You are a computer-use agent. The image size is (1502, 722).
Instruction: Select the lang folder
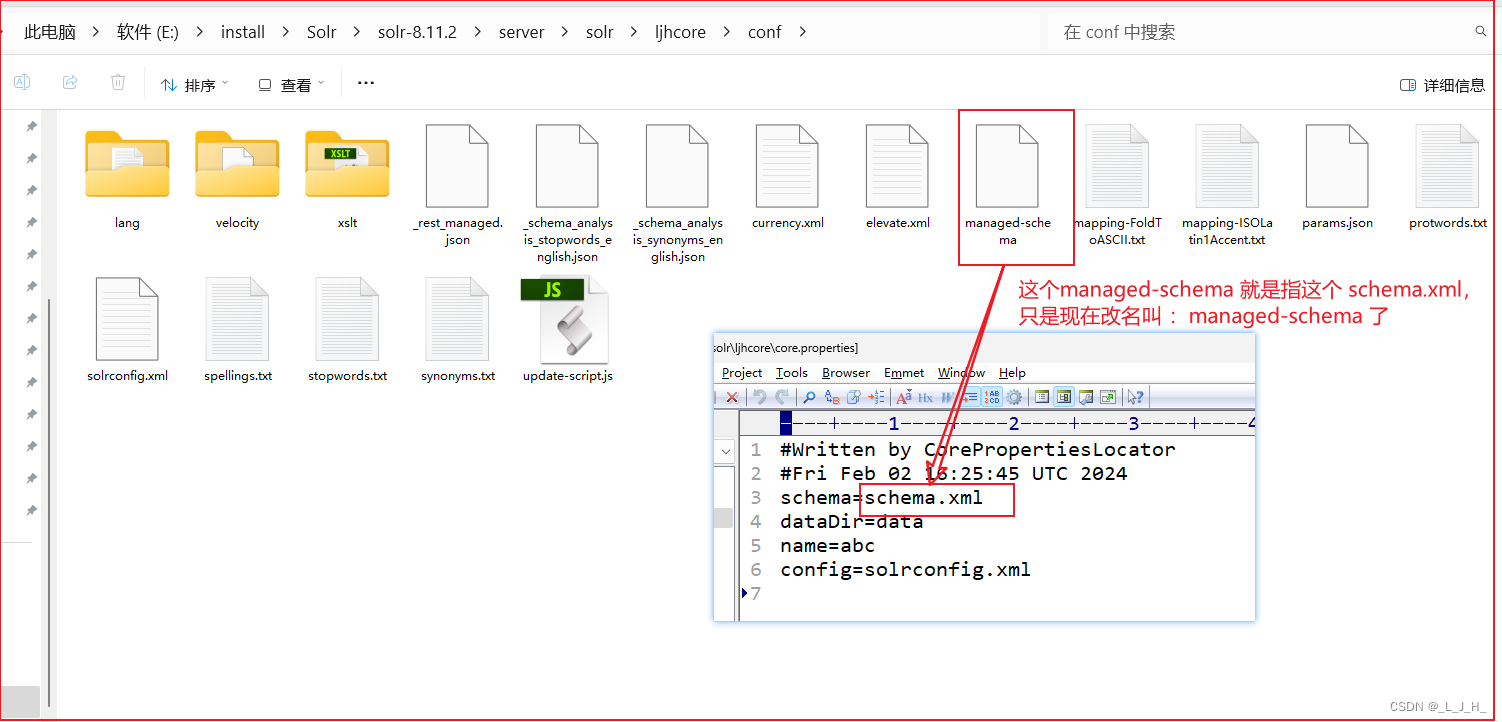(x=127, y=179)
